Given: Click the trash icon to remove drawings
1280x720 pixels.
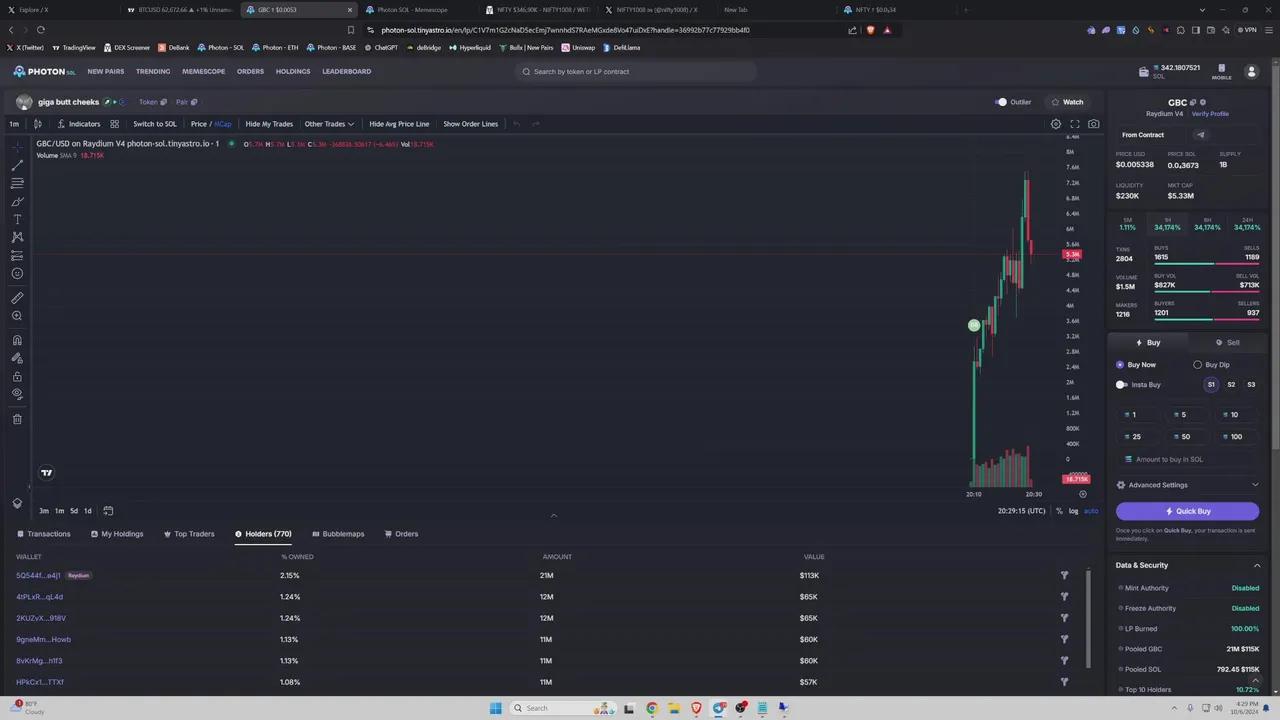Looking at the screenshot, I should point(17,419).
